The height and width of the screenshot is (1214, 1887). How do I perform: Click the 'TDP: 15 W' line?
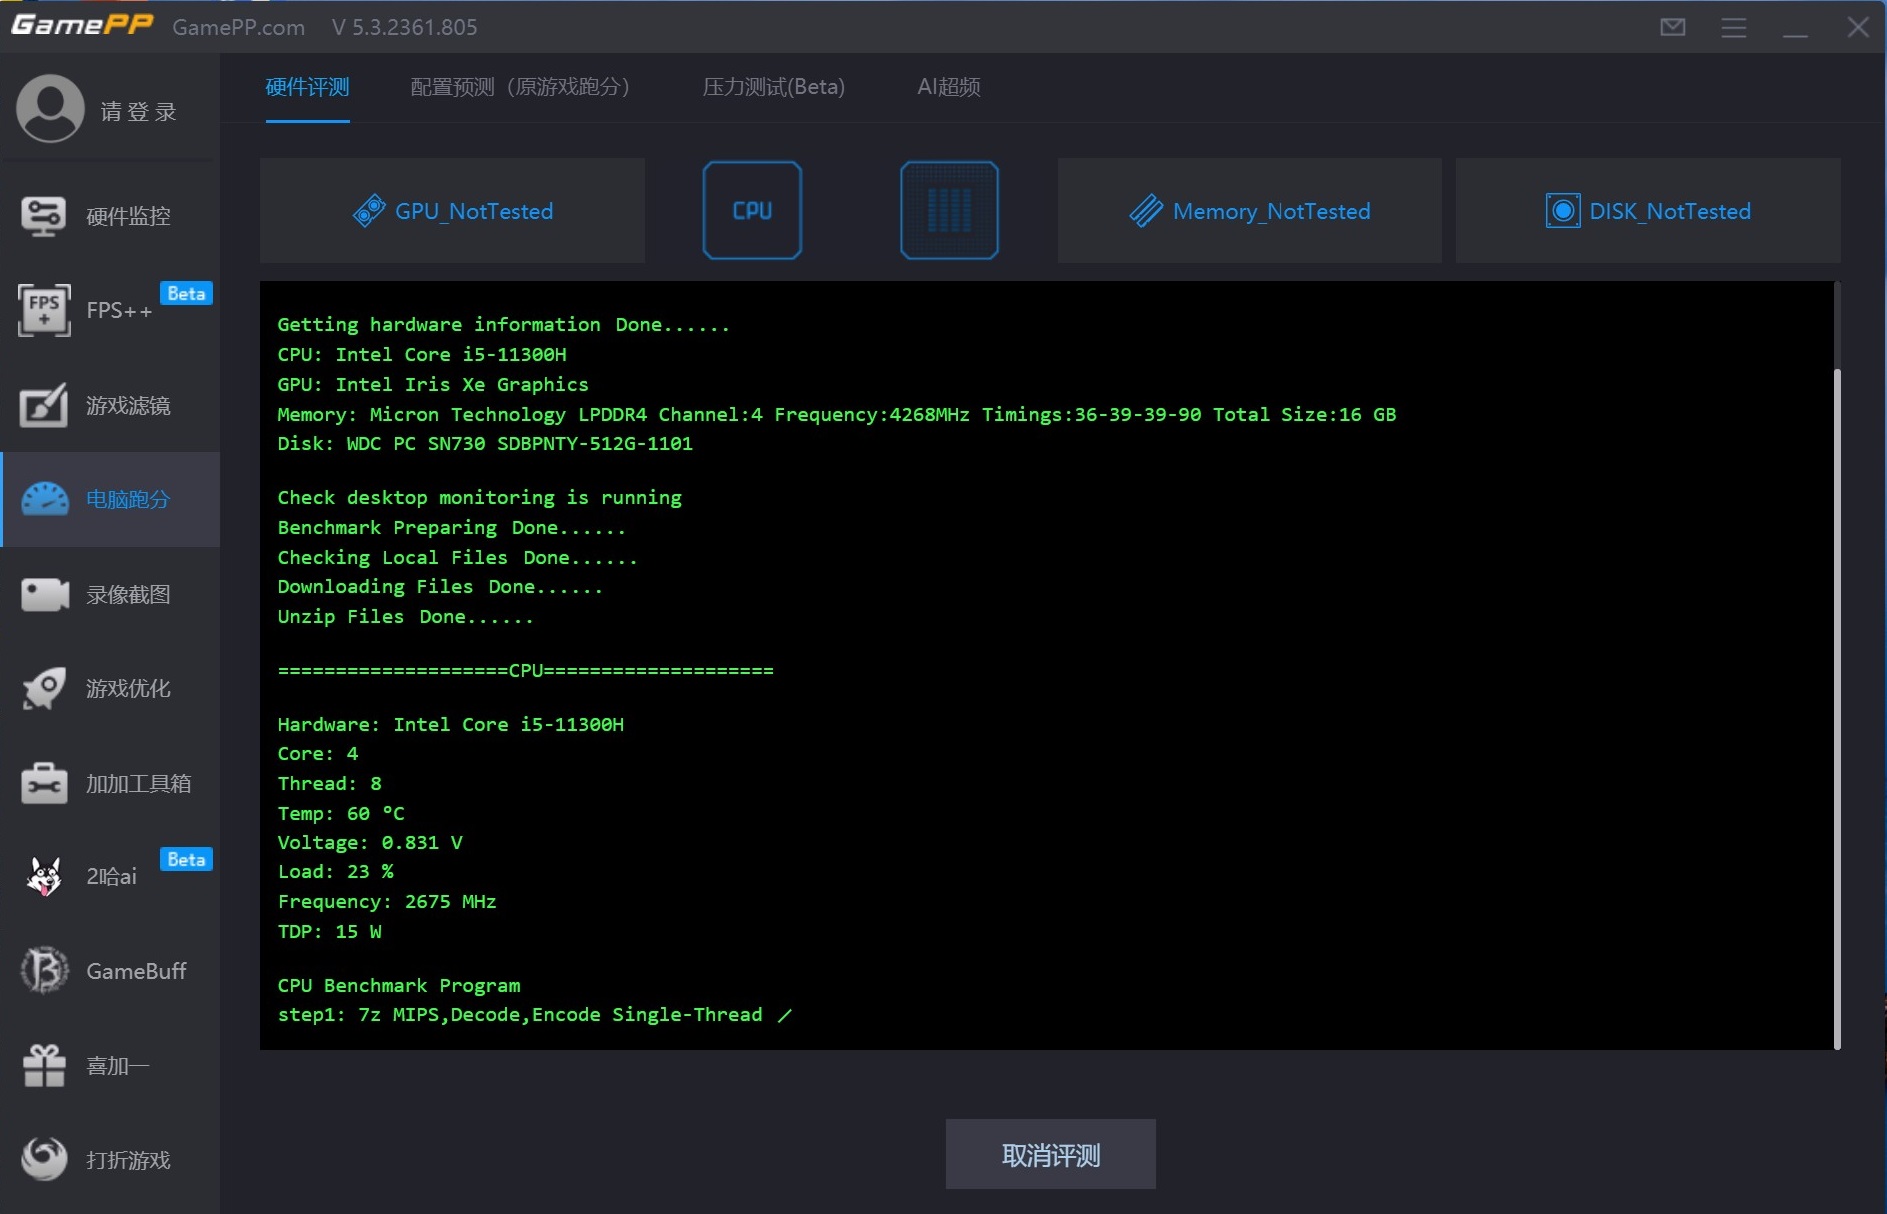(329, 931)
